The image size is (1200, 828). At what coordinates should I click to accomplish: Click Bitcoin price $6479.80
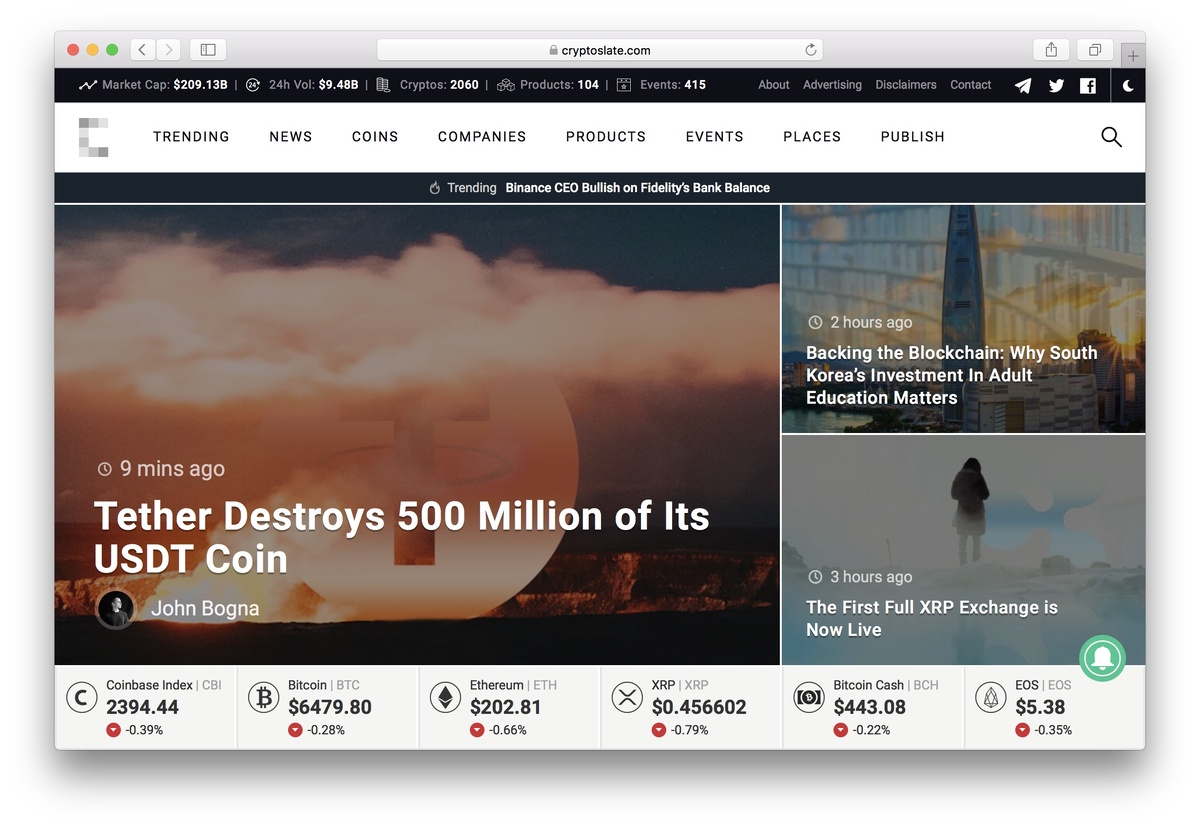tap(330, 707)
